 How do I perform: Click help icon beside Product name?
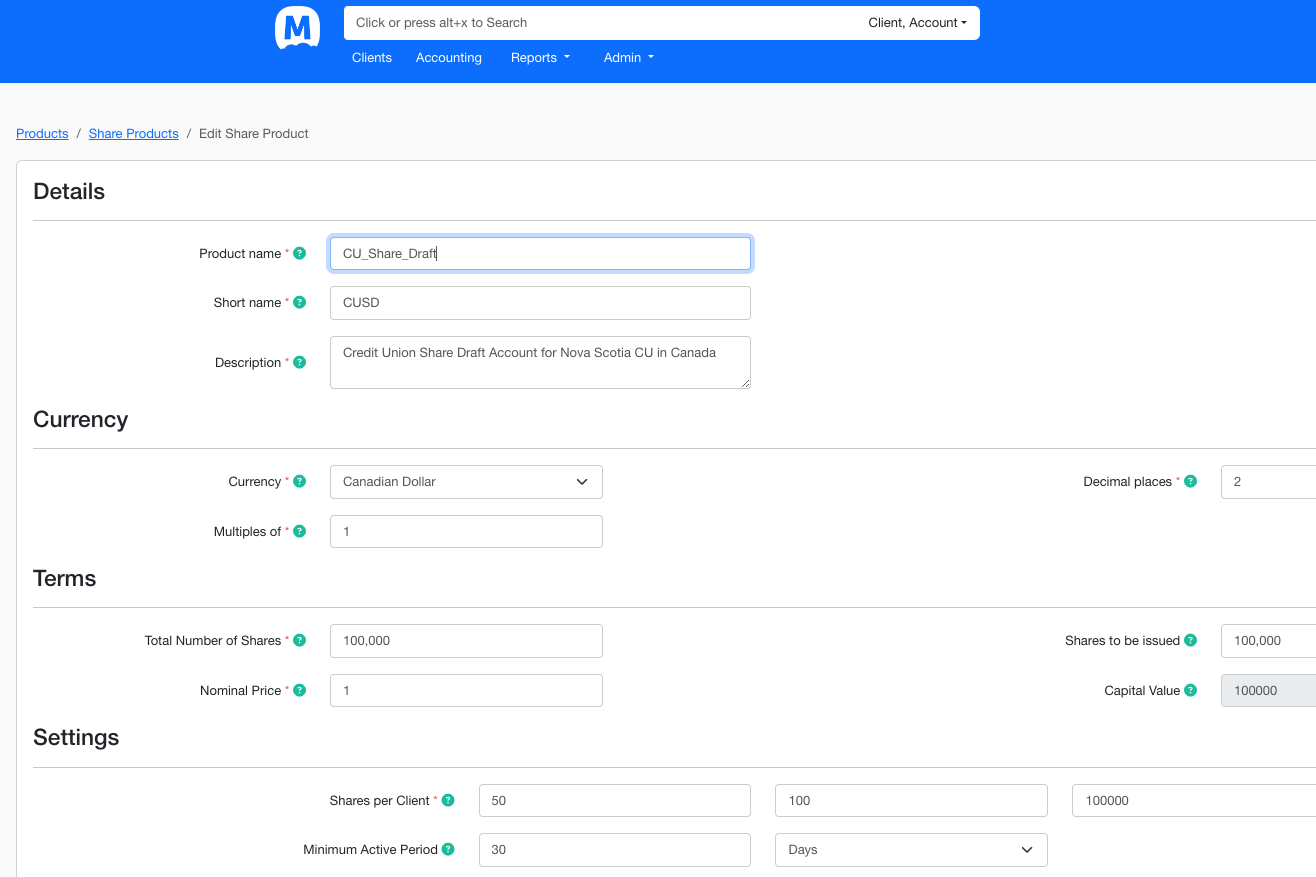pos(299,254)
